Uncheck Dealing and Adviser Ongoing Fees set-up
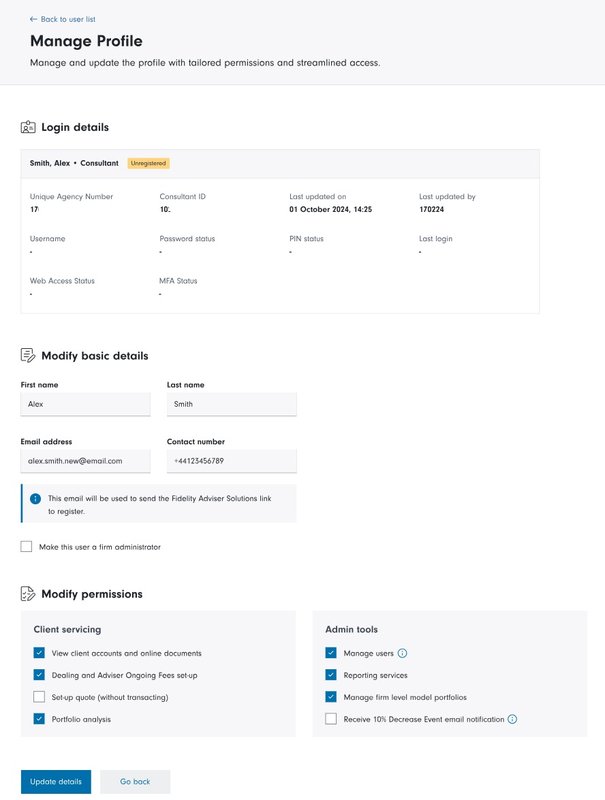The image size is (605, 800). [39, 675]
